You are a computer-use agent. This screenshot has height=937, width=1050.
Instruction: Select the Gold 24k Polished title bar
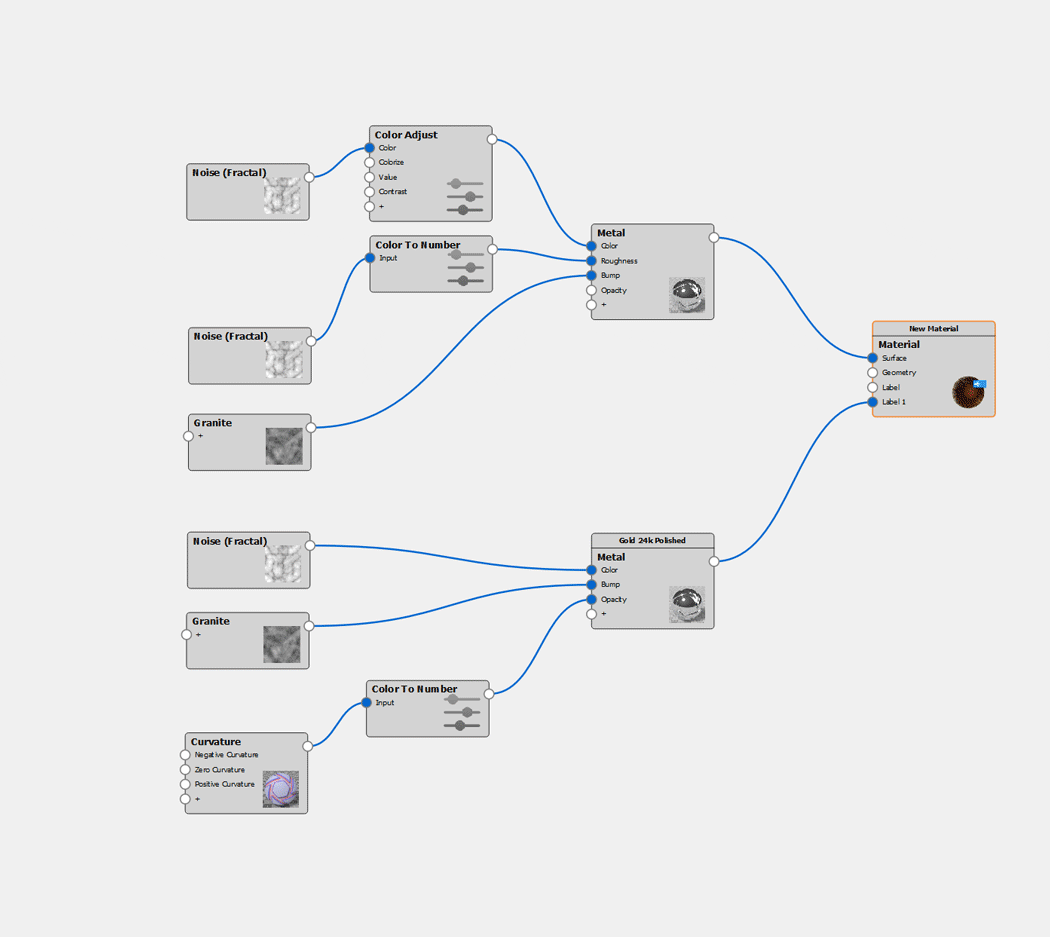pos(652,540)
